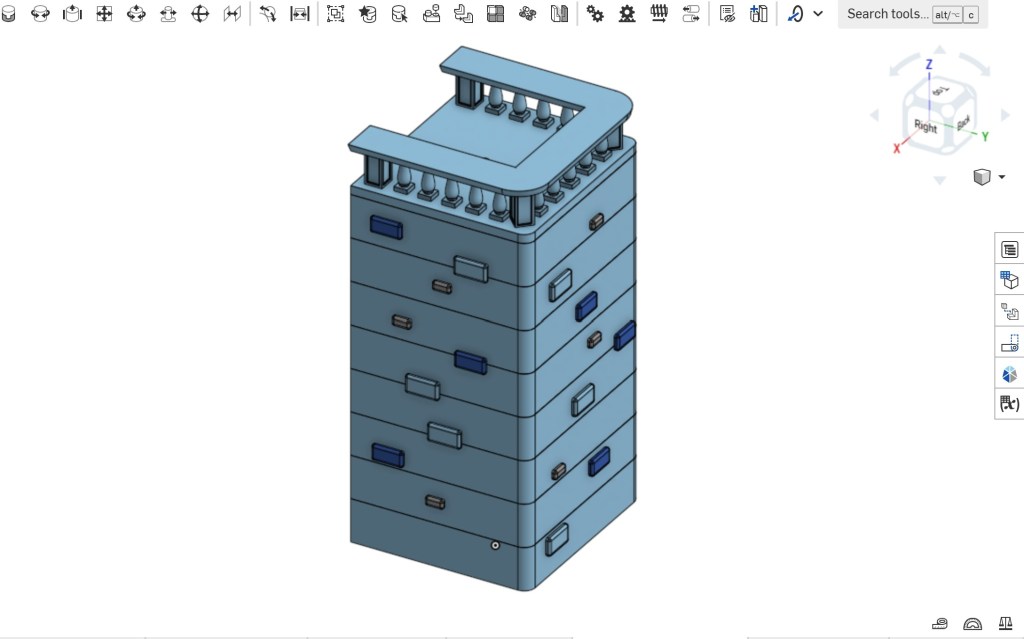1024x639 pixels.
Task: Click the Back face of view cube
Action: (962, 124)
